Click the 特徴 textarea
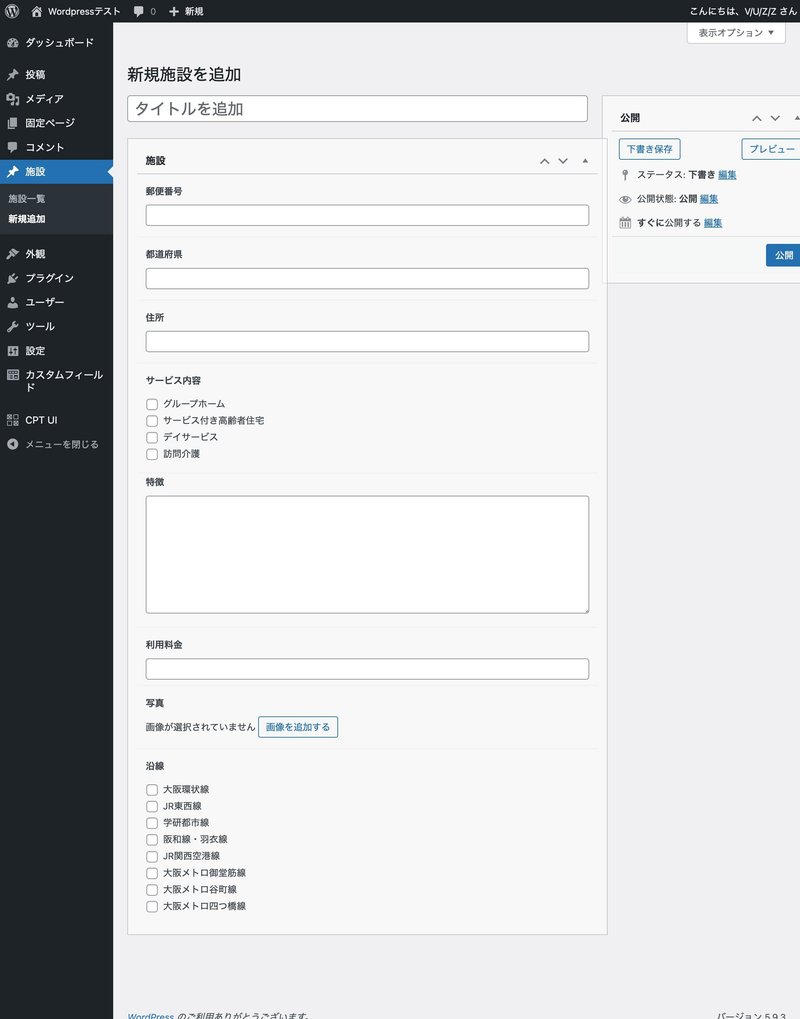Screen dimensions: 800x1019 [x=367, y=554]
